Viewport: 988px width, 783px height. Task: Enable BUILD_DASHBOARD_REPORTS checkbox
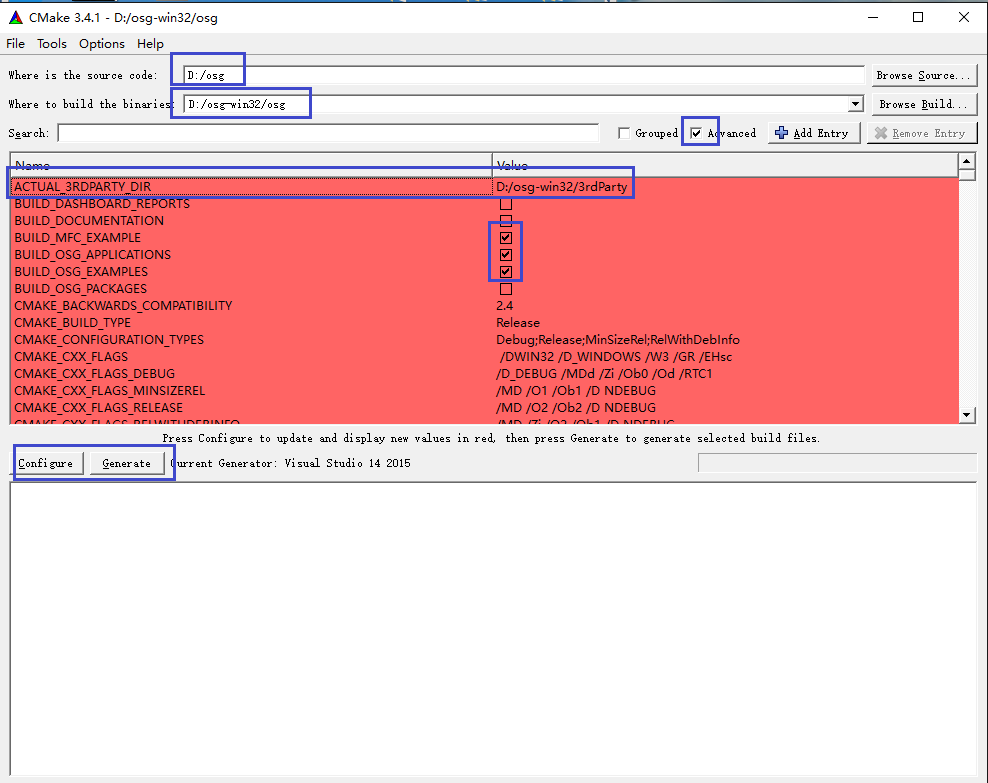[505, 203]
